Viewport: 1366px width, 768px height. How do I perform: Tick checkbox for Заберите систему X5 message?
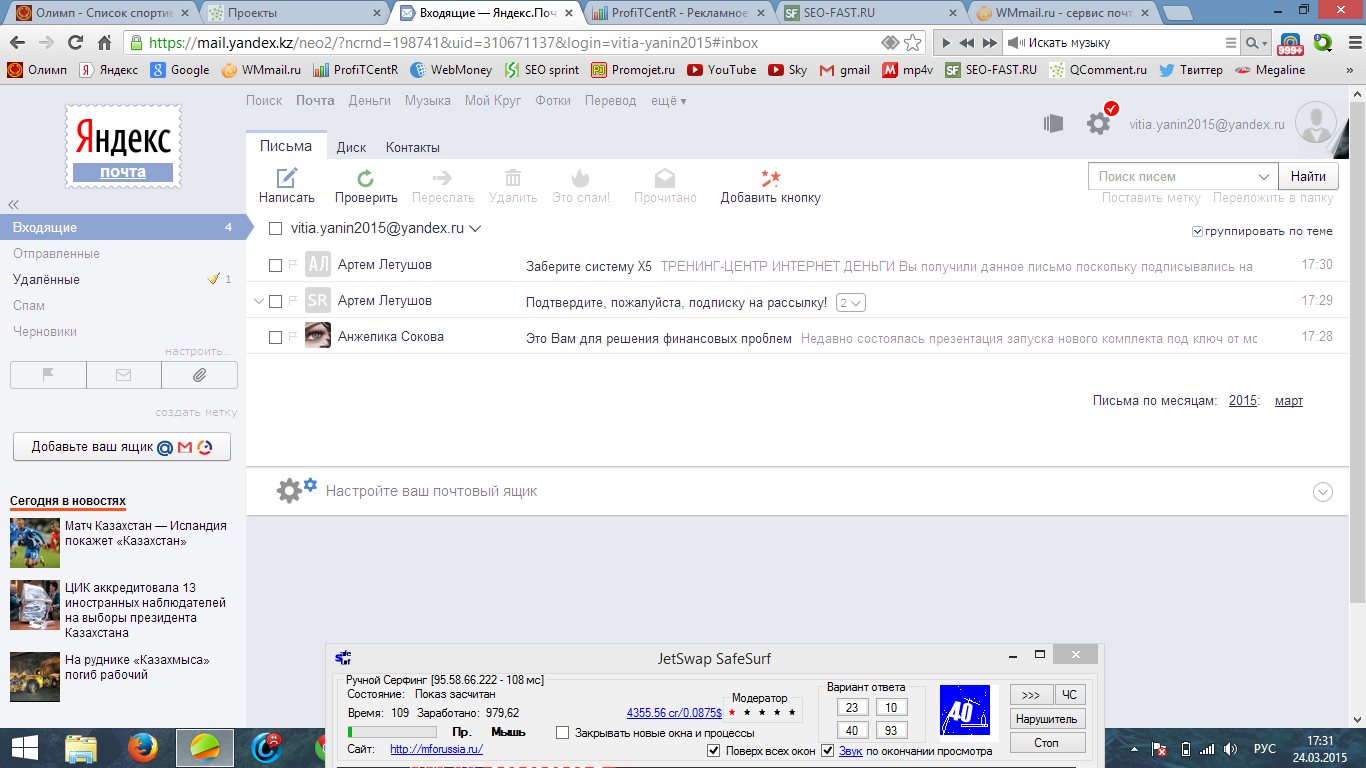275,265
